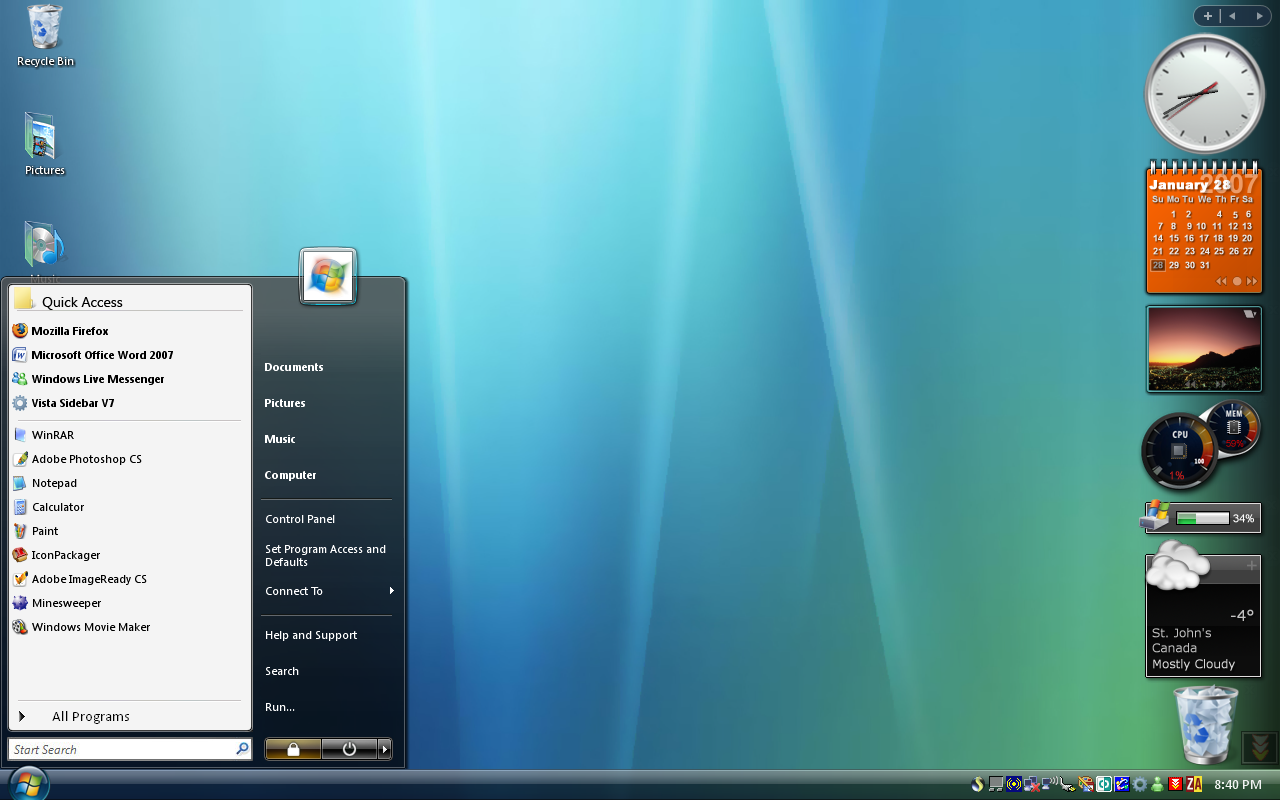Launch Vista Sidebar V7

tap(128, 403)
